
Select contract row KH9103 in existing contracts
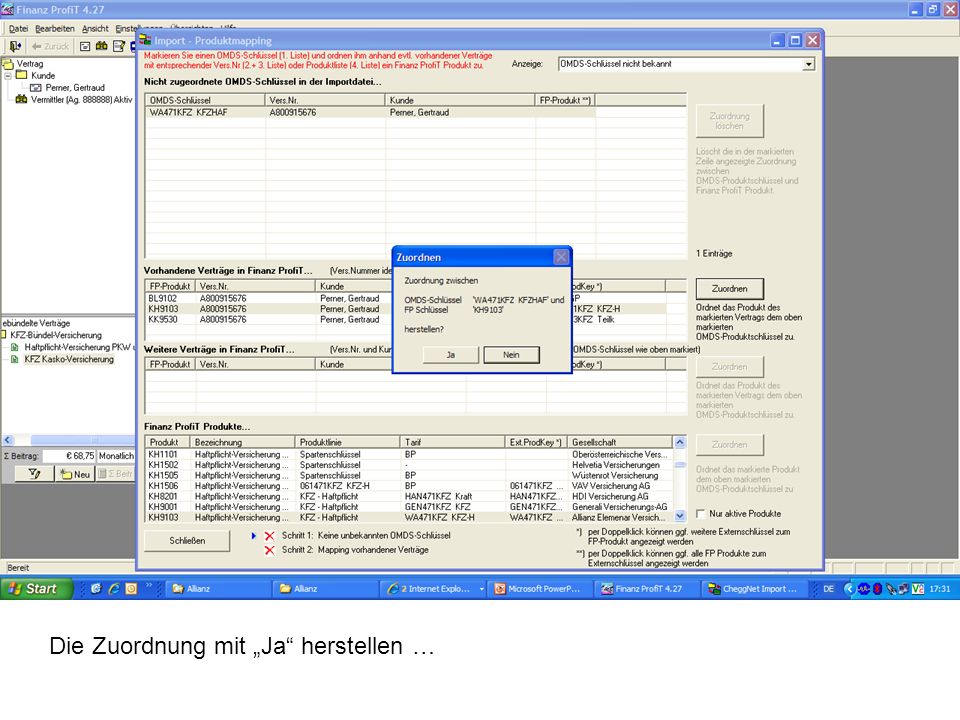coord(268,309)
